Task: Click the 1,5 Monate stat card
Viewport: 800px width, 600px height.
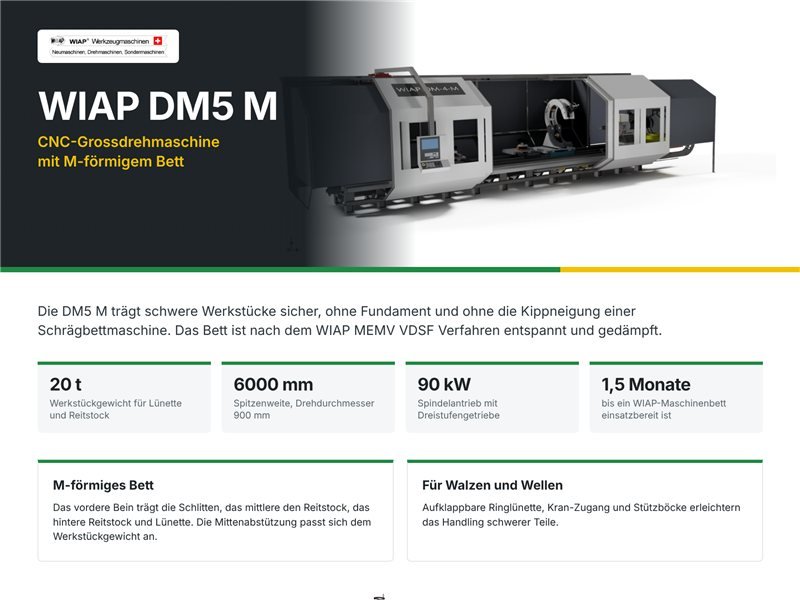Action: point(676,397)
